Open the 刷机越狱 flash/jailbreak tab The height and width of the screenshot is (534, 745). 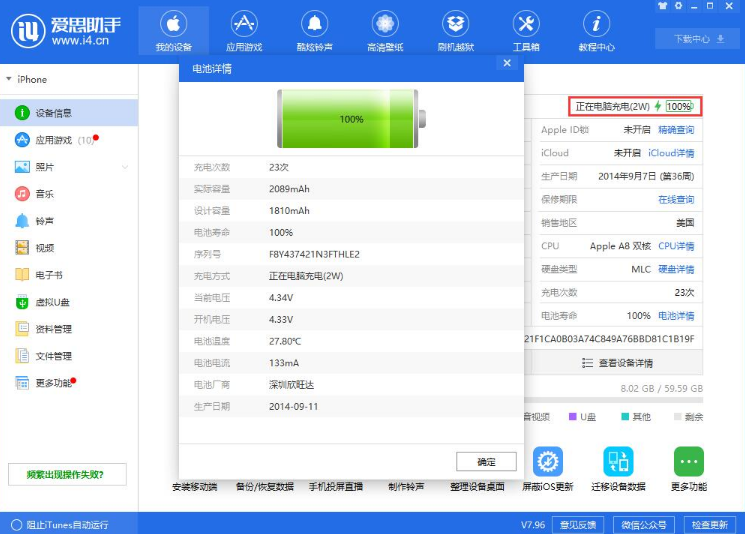point(456,31)
